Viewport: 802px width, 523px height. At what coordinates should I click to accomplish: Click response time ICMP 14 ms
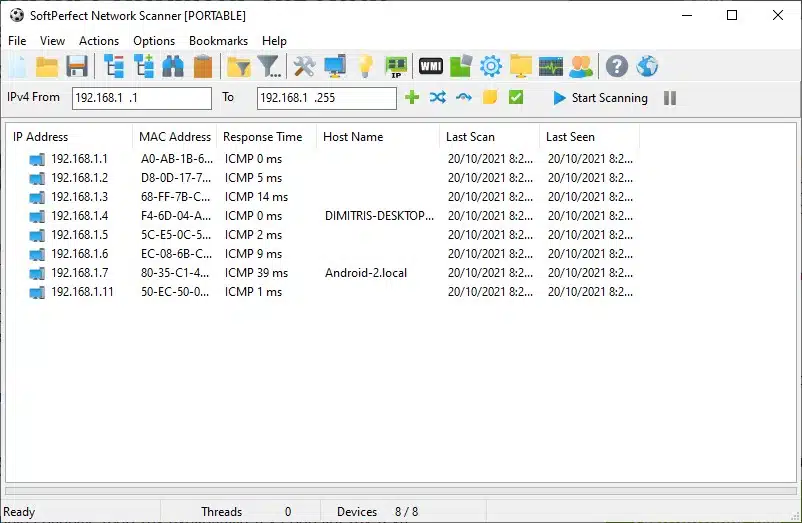click(256, 197)
